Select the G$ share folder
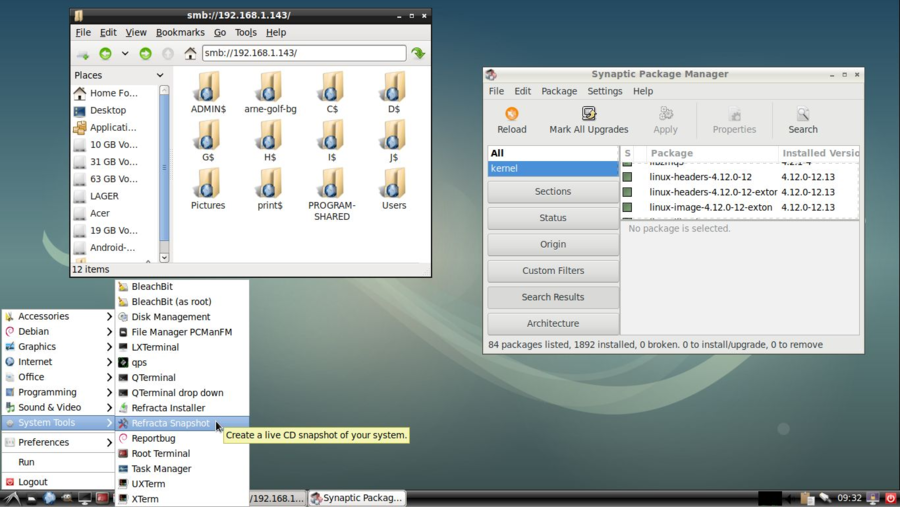This screenshot has width=900, height=507. (x=208, y=141)
